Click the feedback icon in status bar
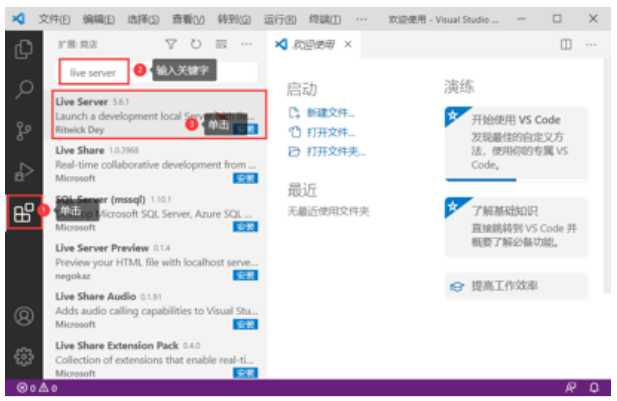The height and width of the screenshot is (401, 617). pos(571,388)
